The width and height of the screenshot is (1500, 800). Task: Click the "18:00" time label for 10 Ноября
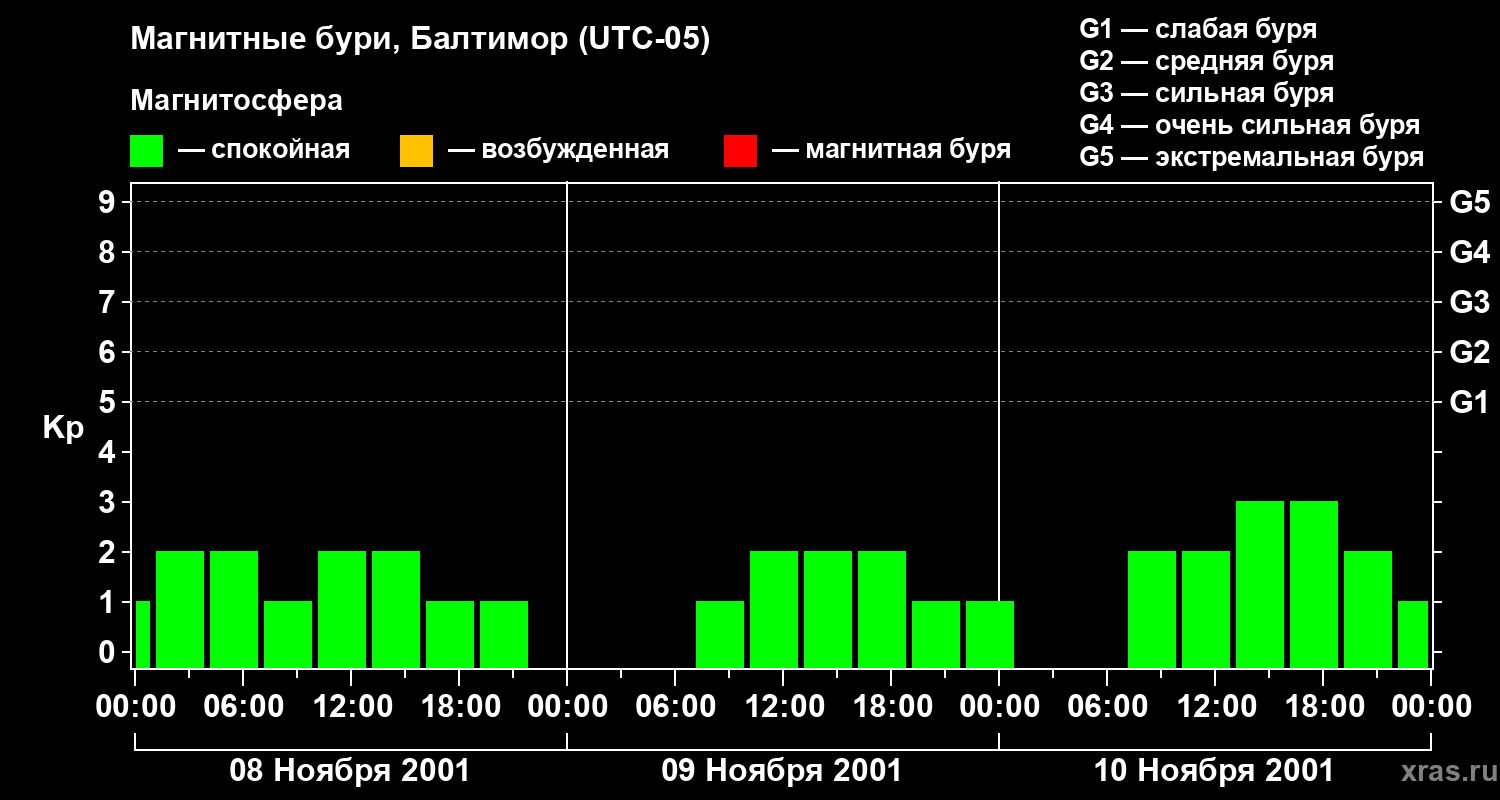pos(1323,706)
